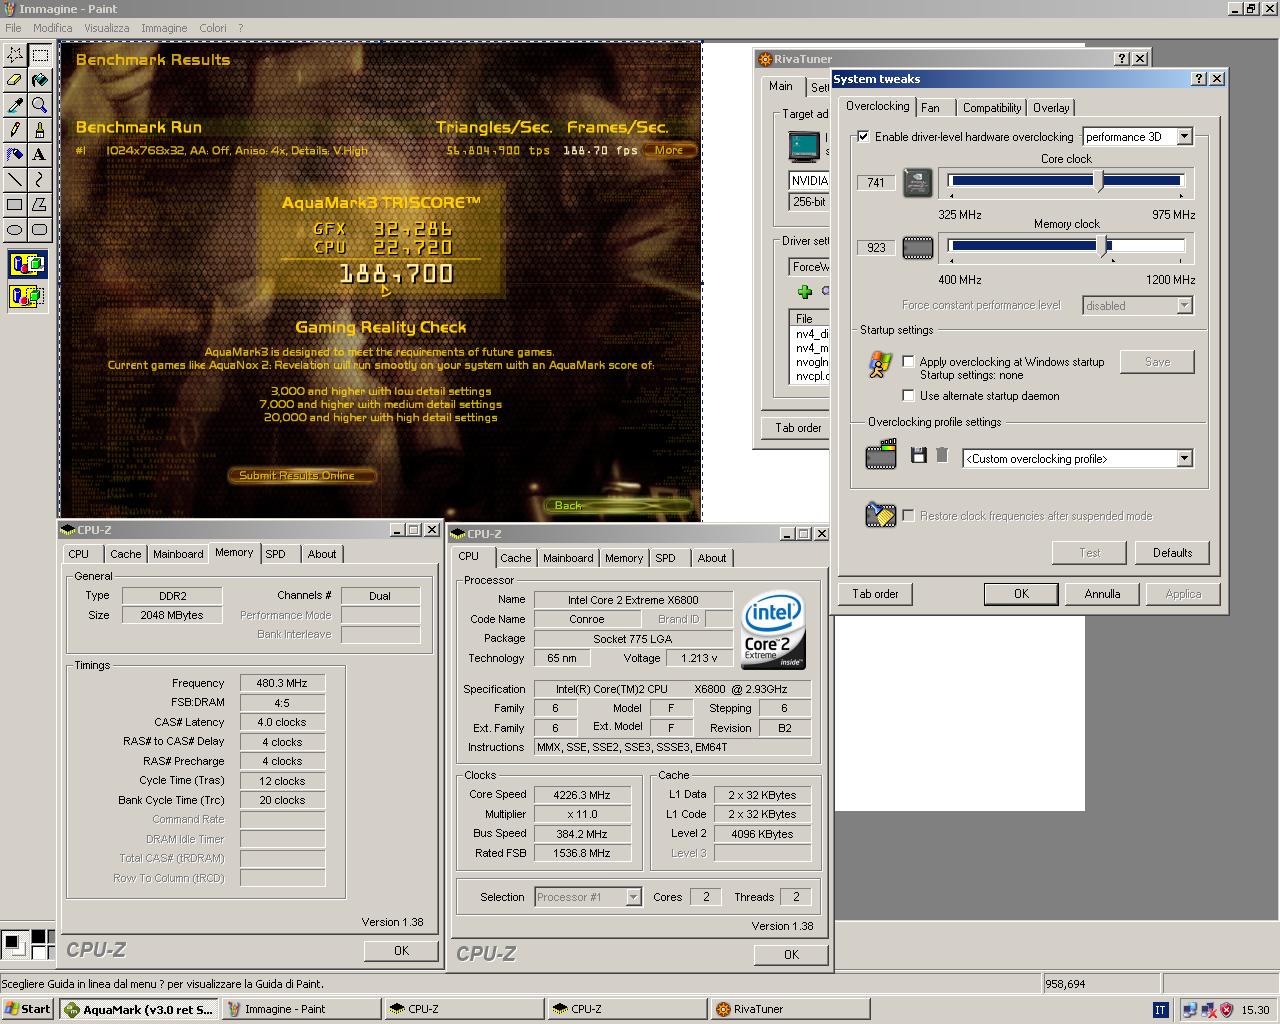This screenshot has width=1280, height=1024.
Task: Switch to the Overlay tab
Action: click(x=1051, y=108)
